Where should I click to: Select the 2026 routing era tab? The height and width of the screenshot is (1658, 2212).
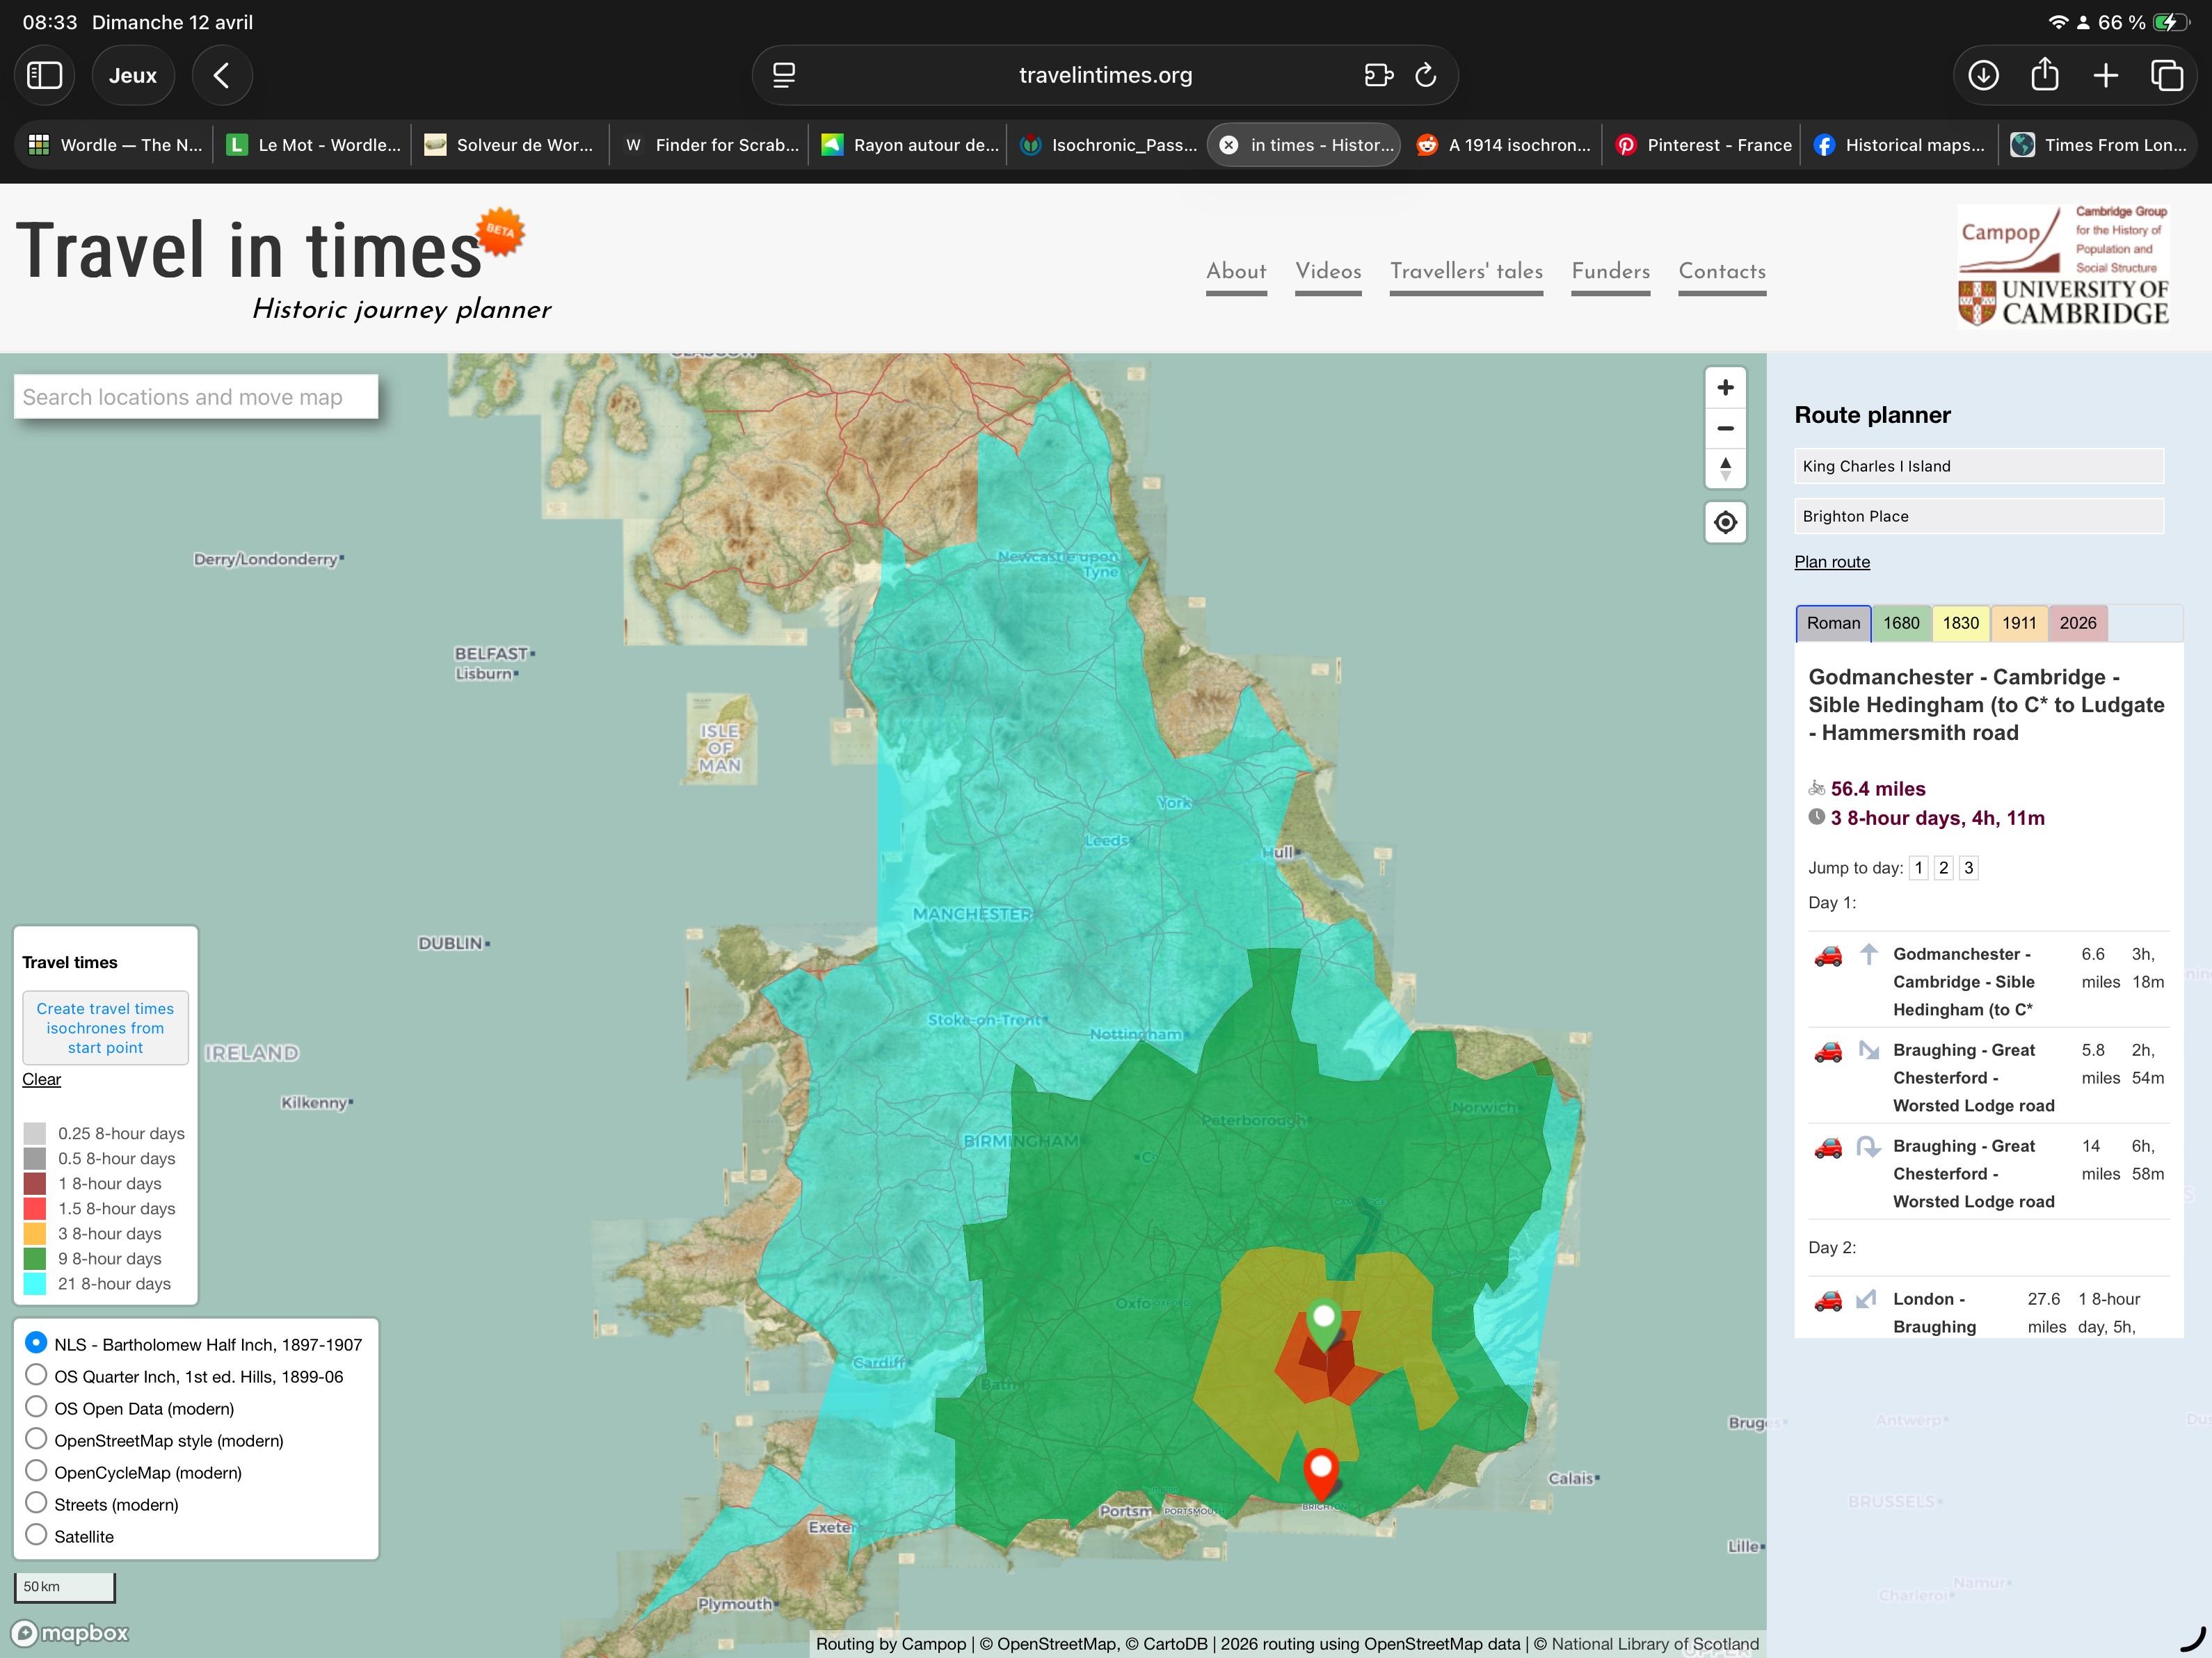click(x=2077, y=623)
